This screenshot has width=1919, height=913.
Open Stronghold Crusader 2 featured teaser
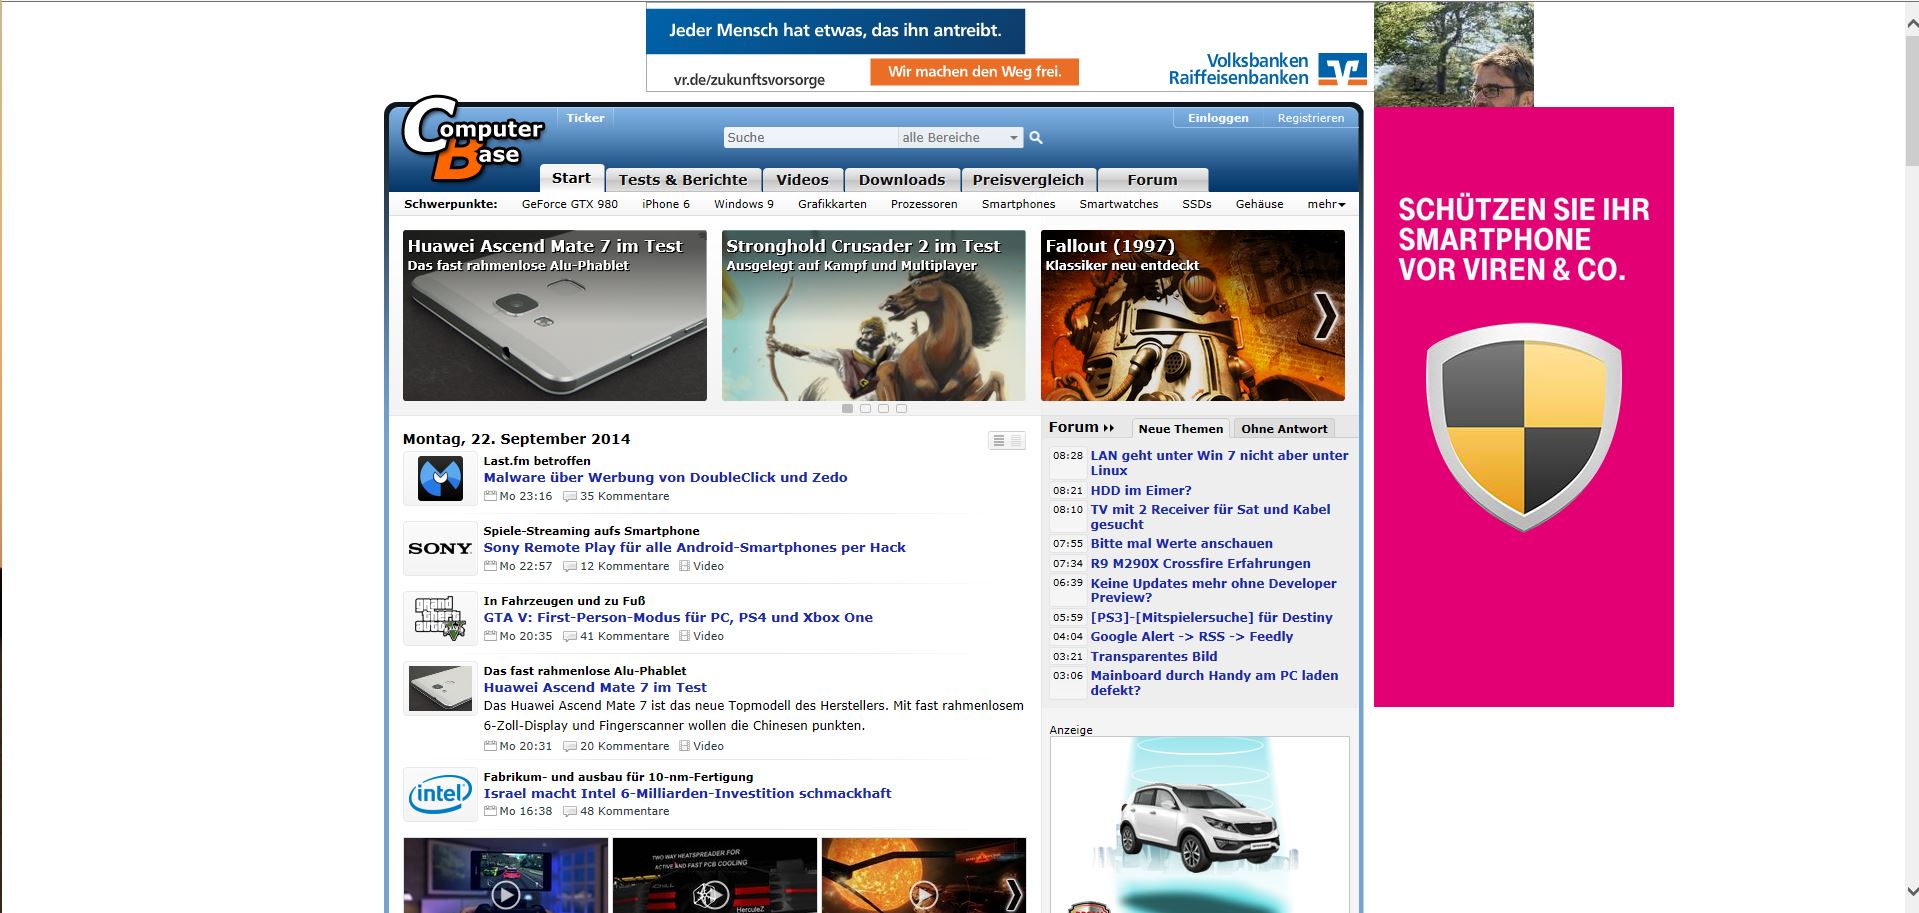point(874,316)
